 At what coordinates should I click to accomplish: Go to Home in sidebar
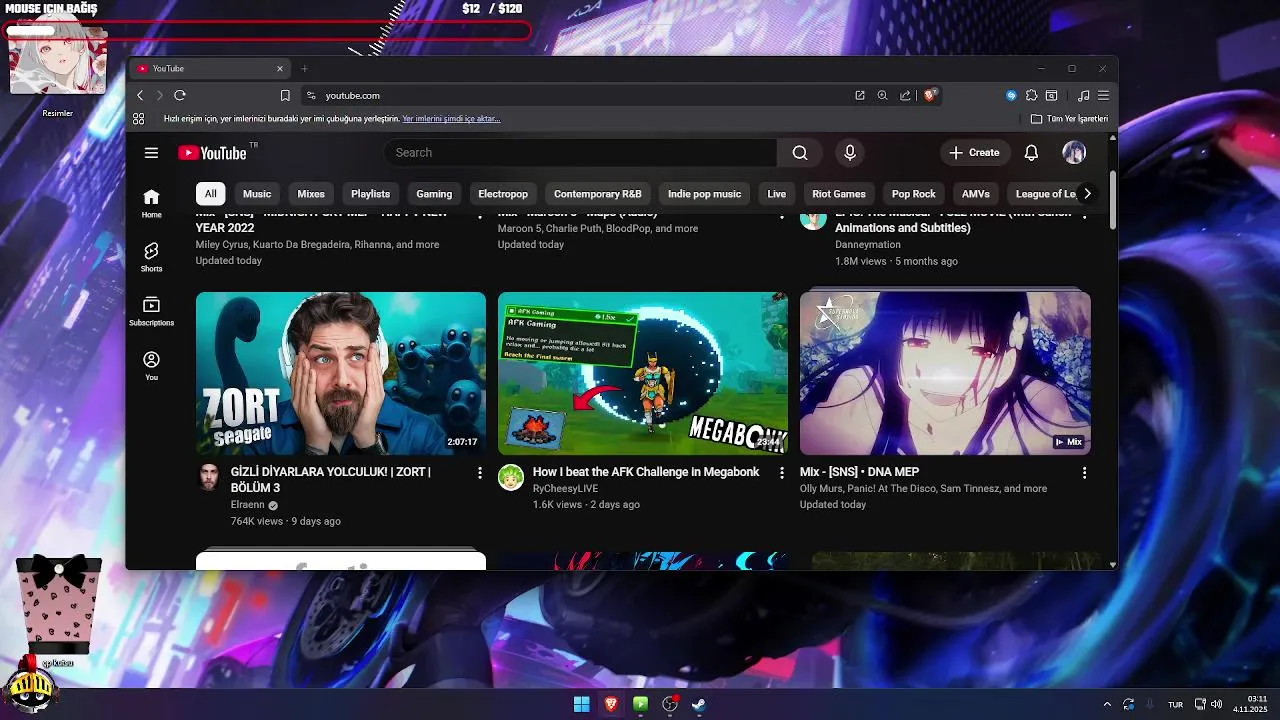(x=151, y=203)
